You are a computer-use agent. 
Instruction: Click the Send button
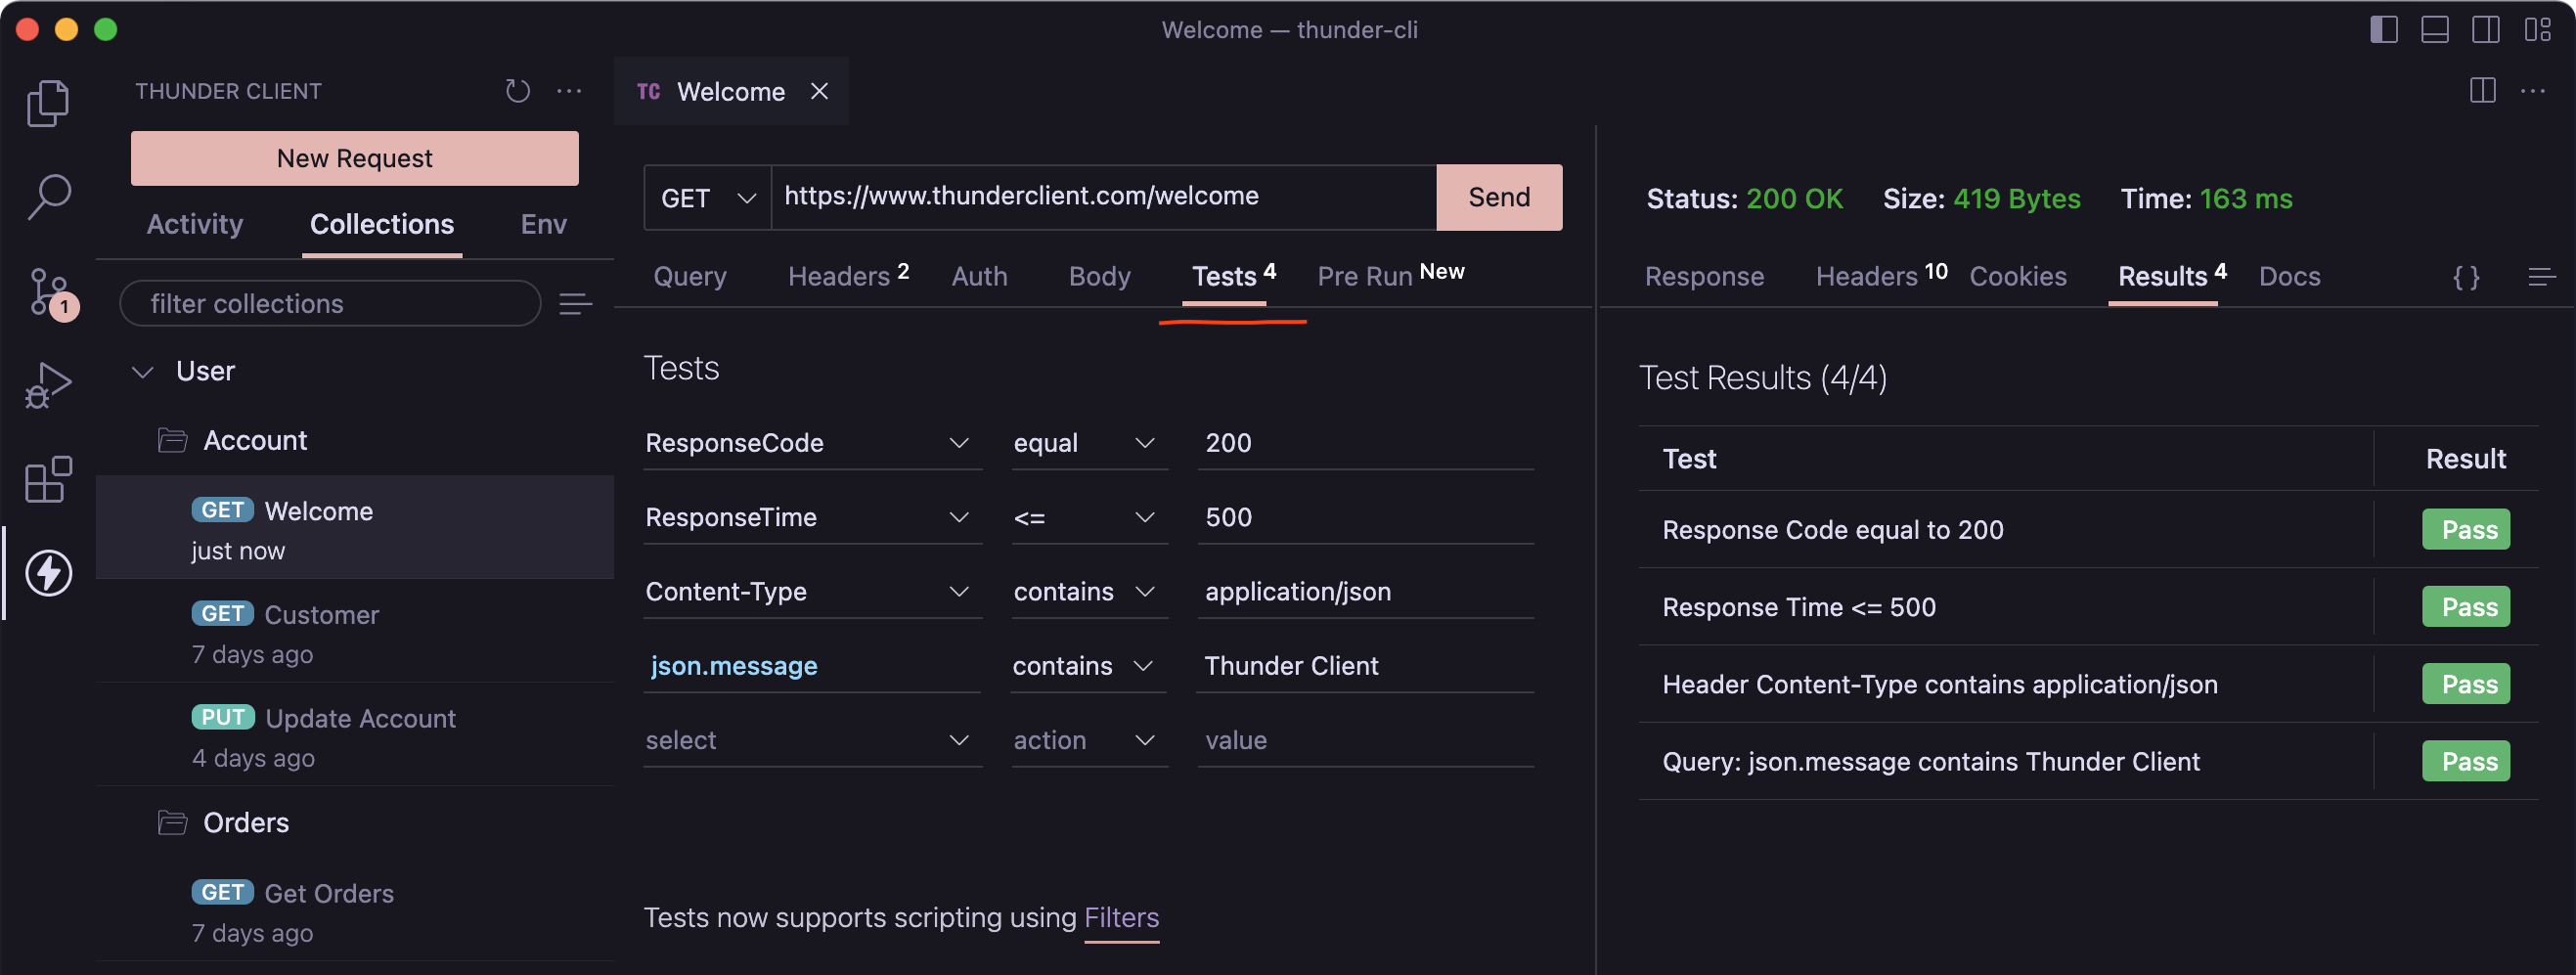pyautogui.click(x=1498, y=197)
